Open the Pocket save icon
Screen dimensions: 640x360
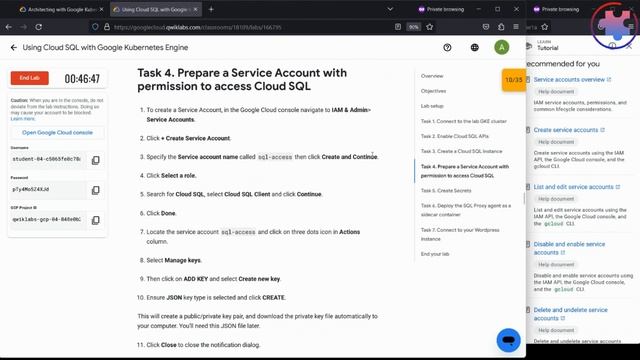point(486,27)
